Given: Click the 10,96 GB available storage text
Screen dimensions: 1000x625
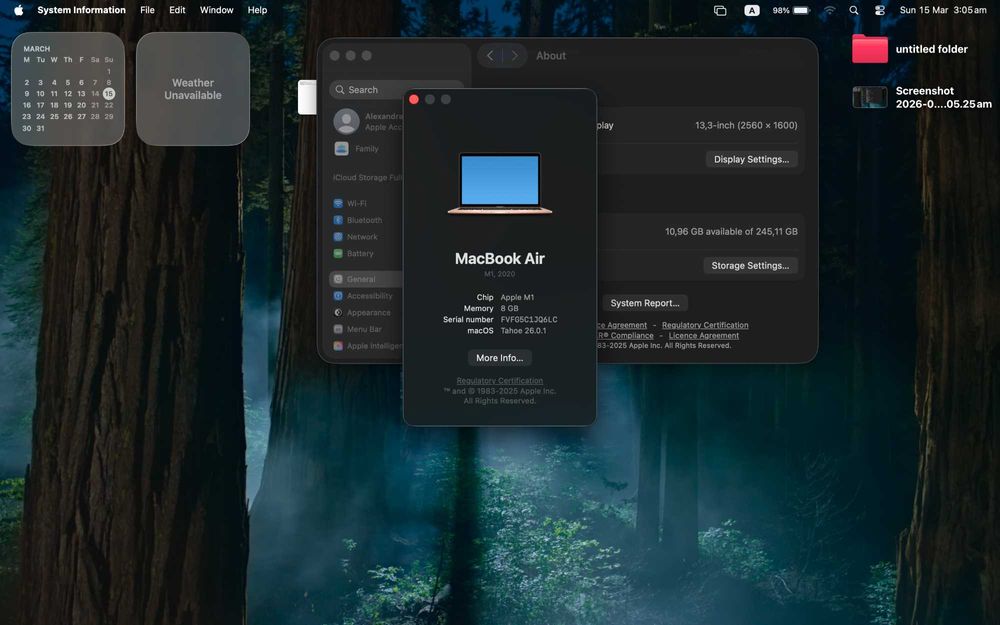Looking at the screenshot, I should pos(731,232).
